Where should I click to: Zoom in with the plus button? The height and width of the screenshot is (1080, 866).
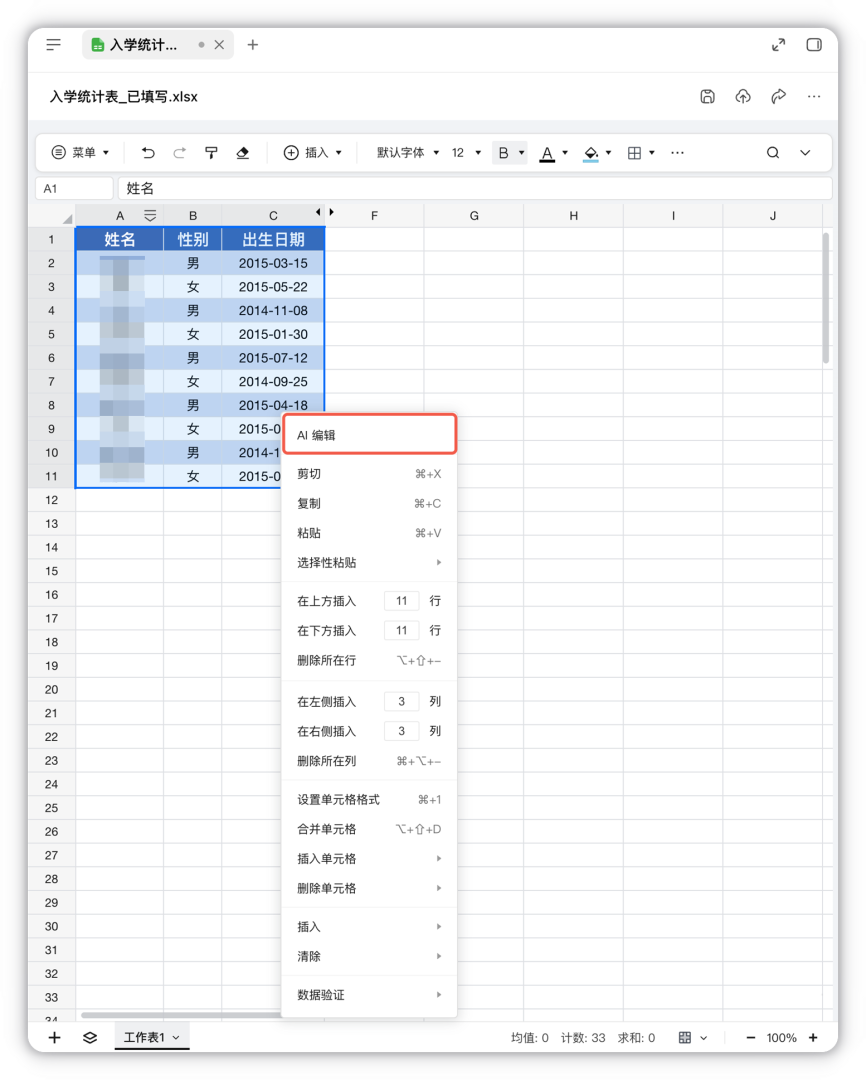click(814, 1037)
